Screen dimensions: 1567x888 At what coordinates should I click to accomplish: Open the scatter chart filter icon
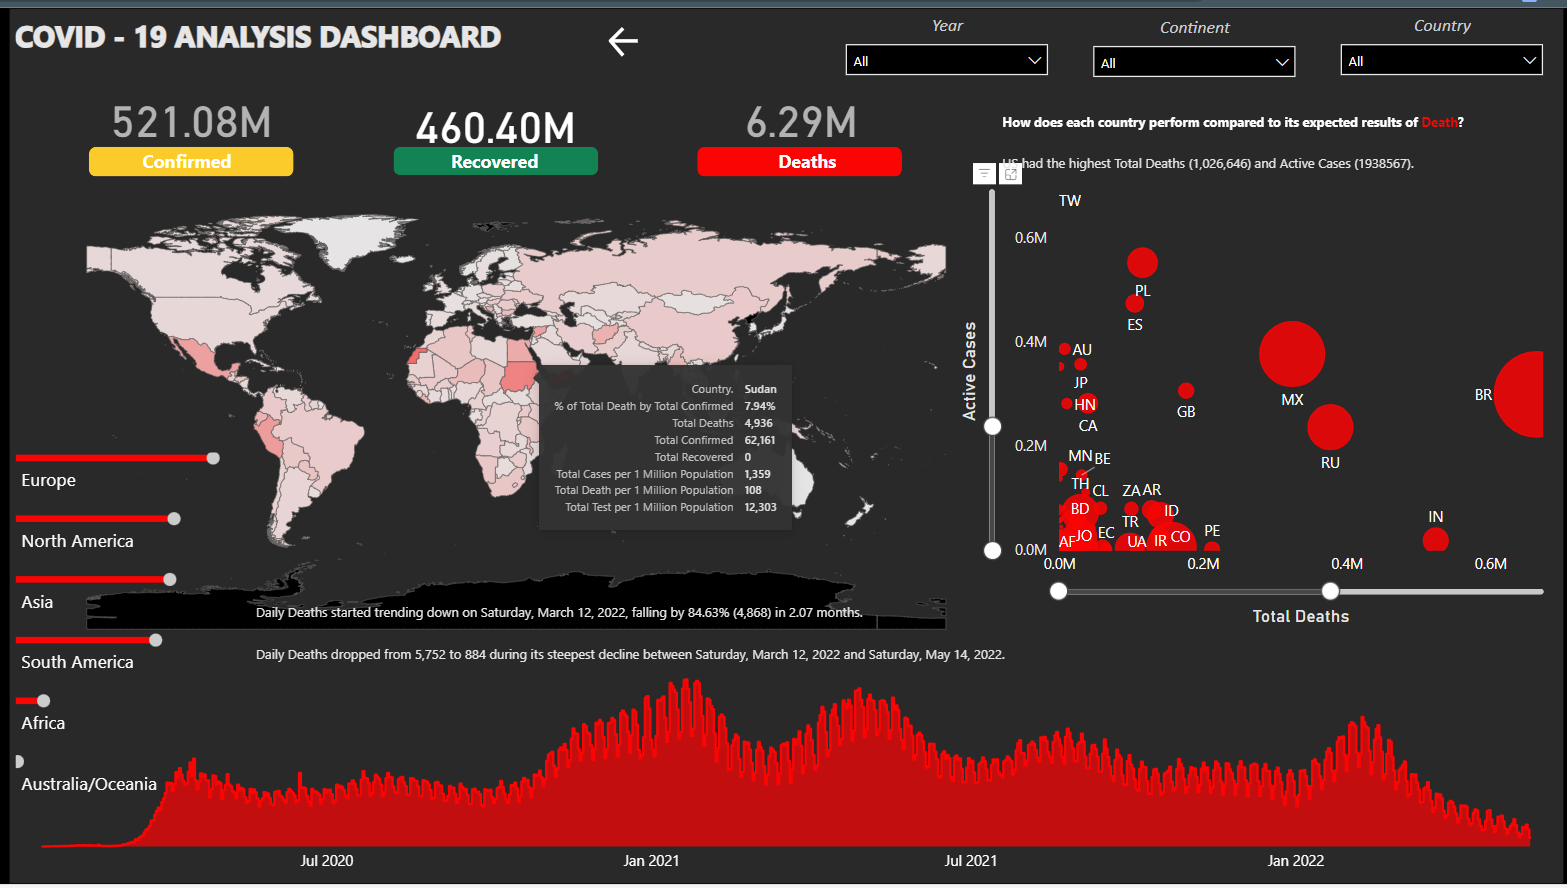point(984,174)
